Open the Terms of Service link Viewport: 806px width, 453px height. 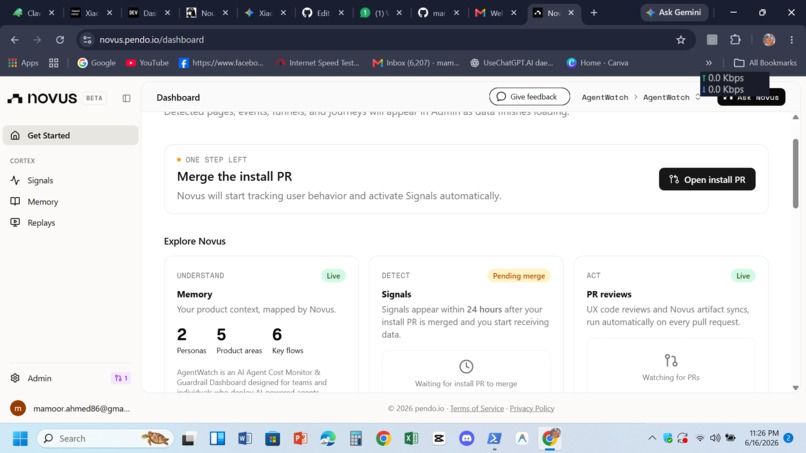point(477,408)
